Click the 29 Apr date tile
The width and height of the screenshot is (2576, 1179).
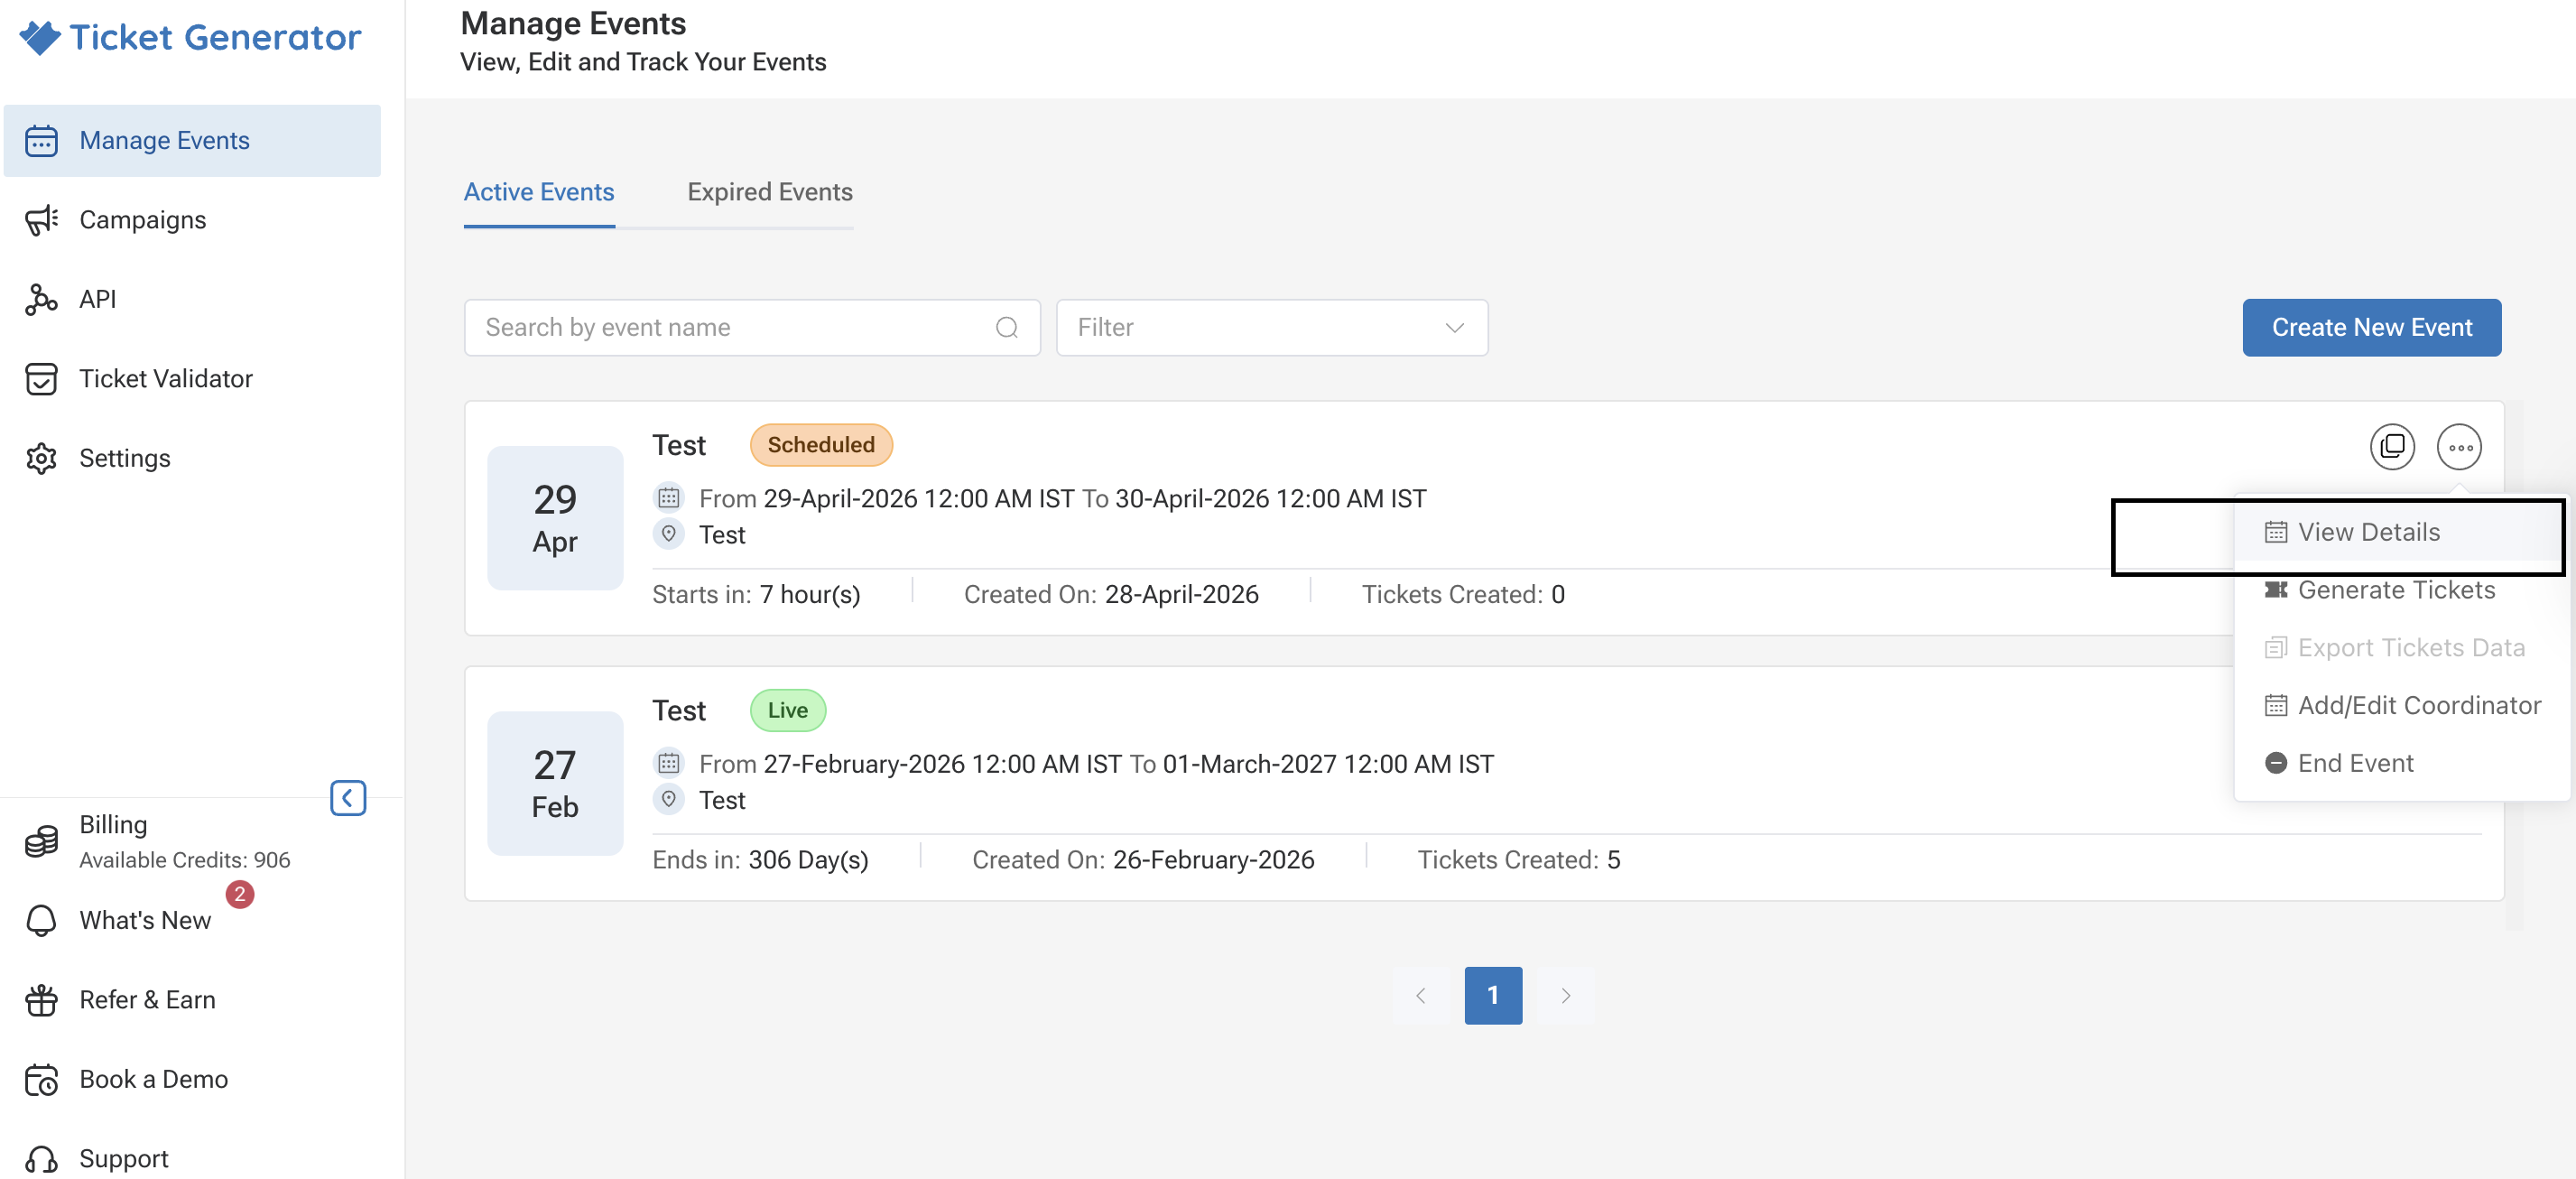coord(555,518)
